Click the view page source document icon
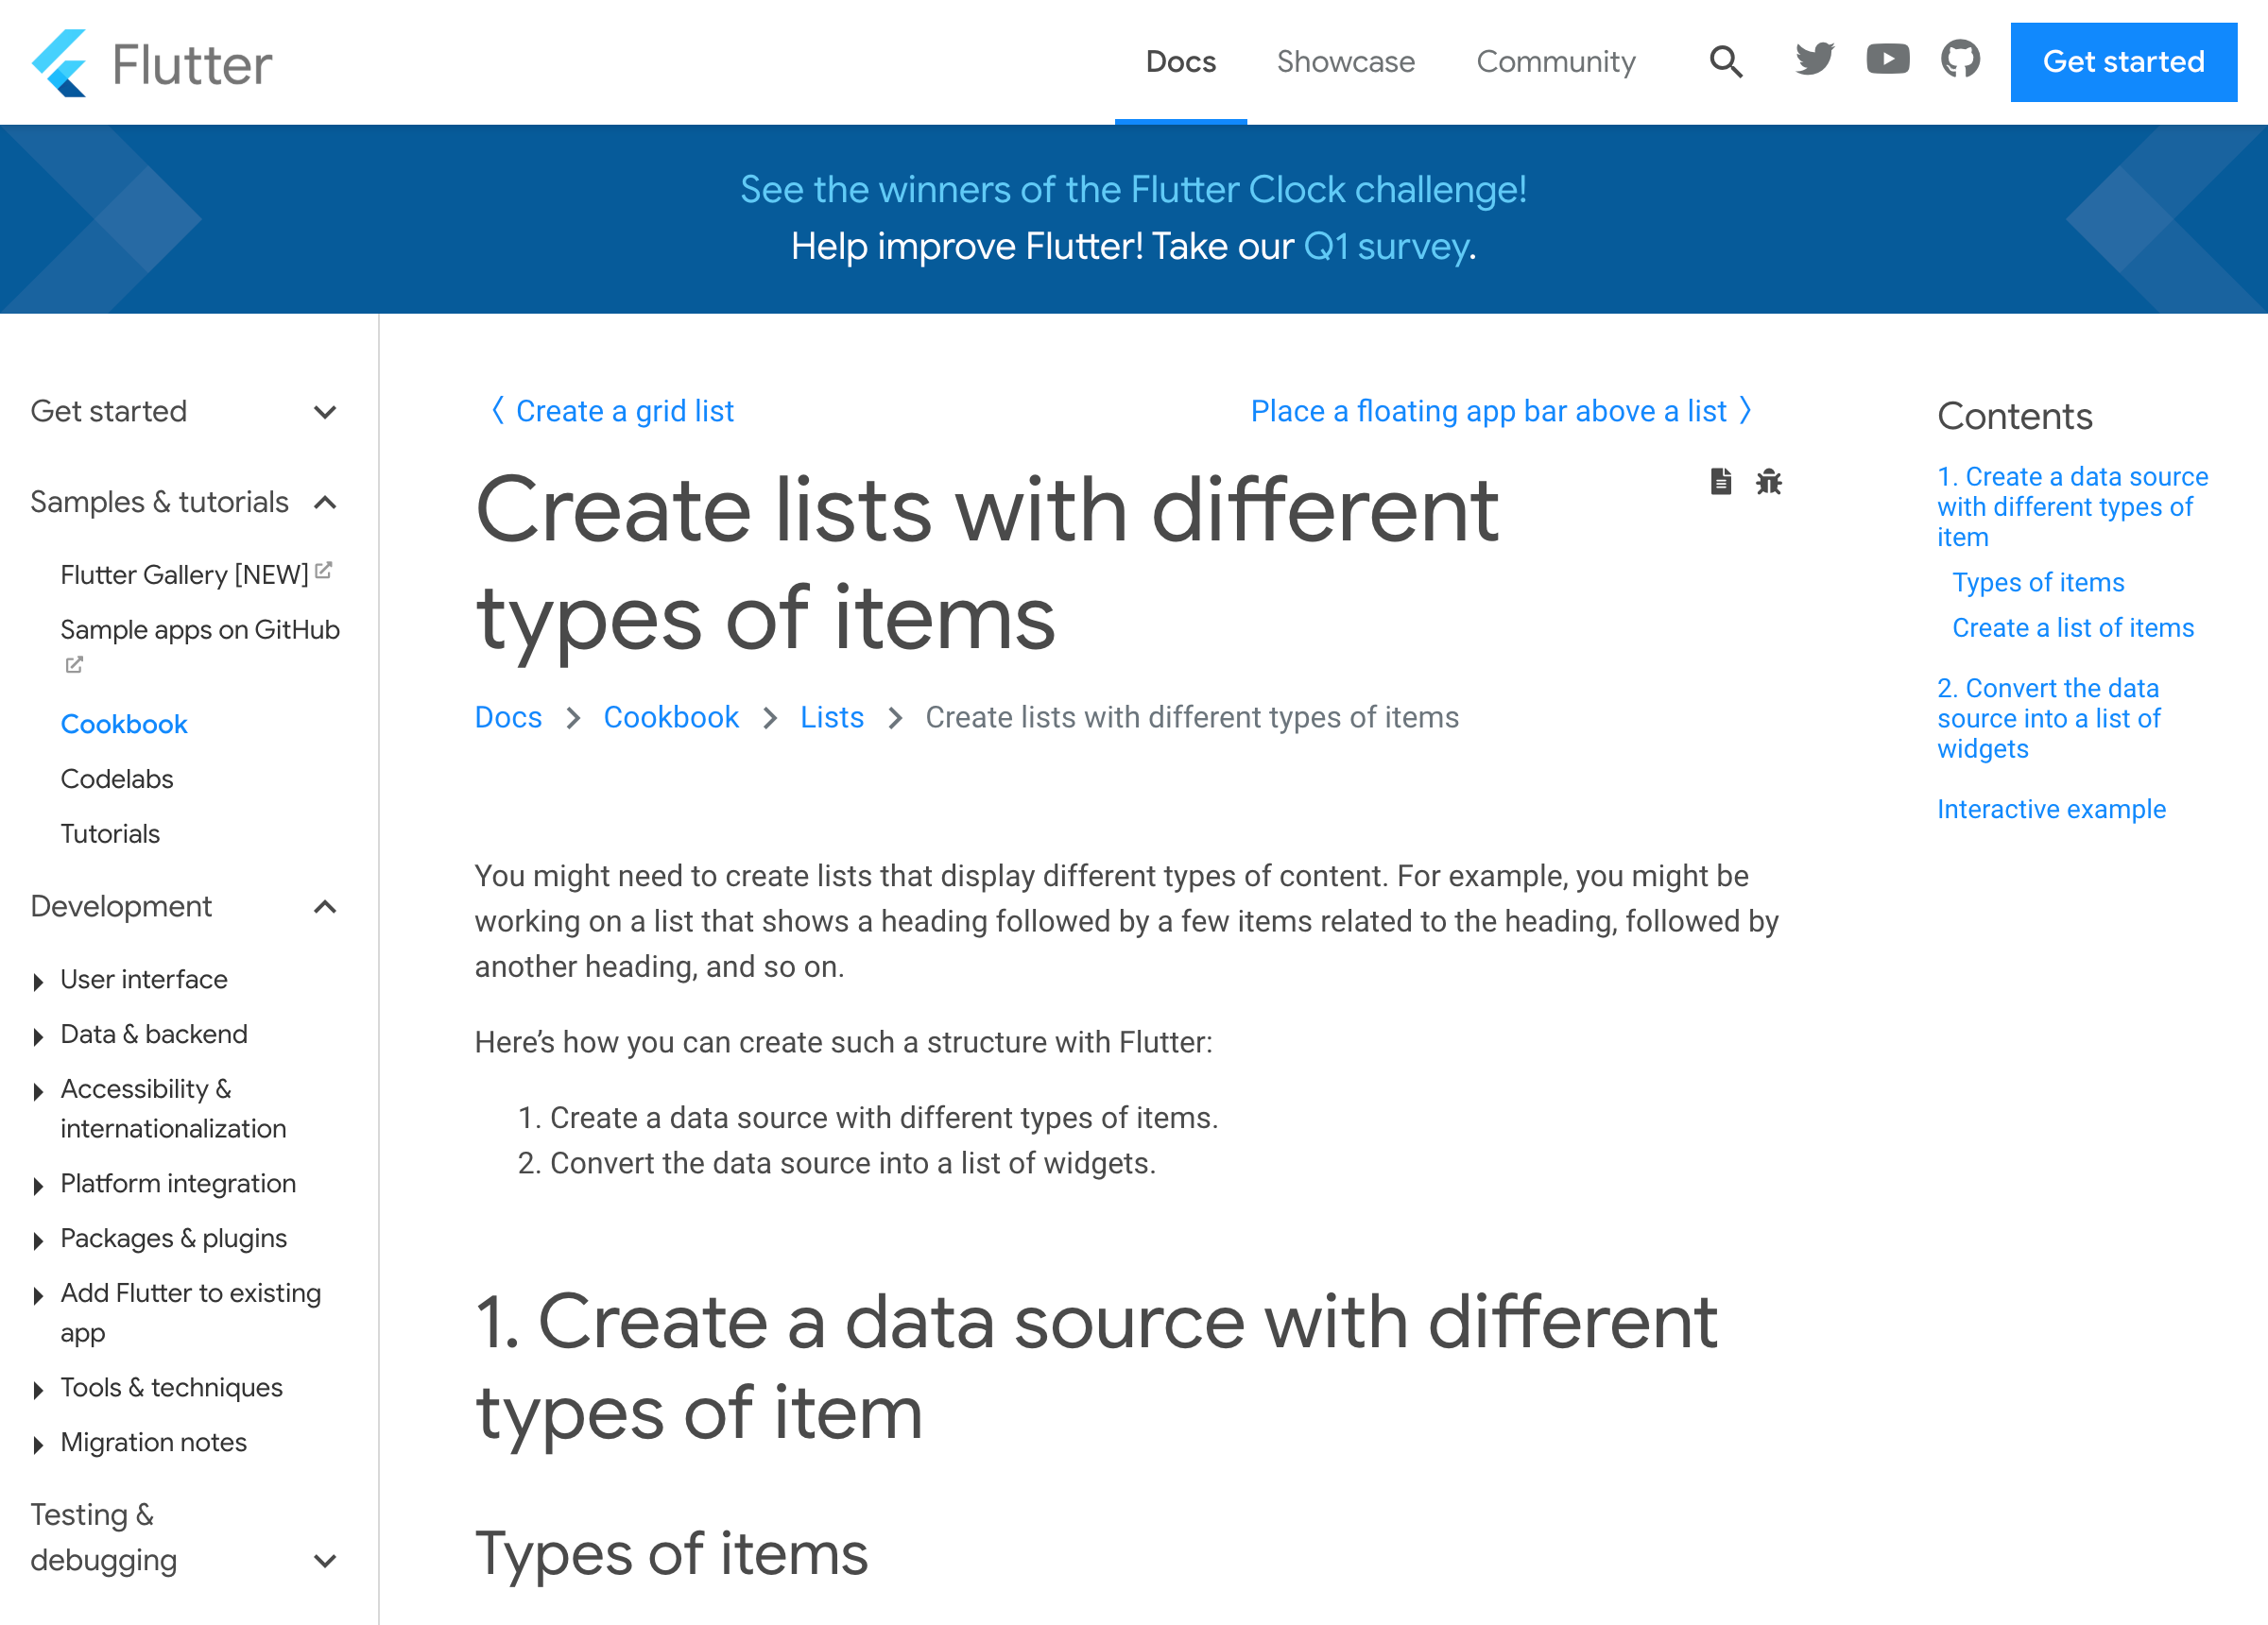2268x1625 pixels. pos(1720,482)
